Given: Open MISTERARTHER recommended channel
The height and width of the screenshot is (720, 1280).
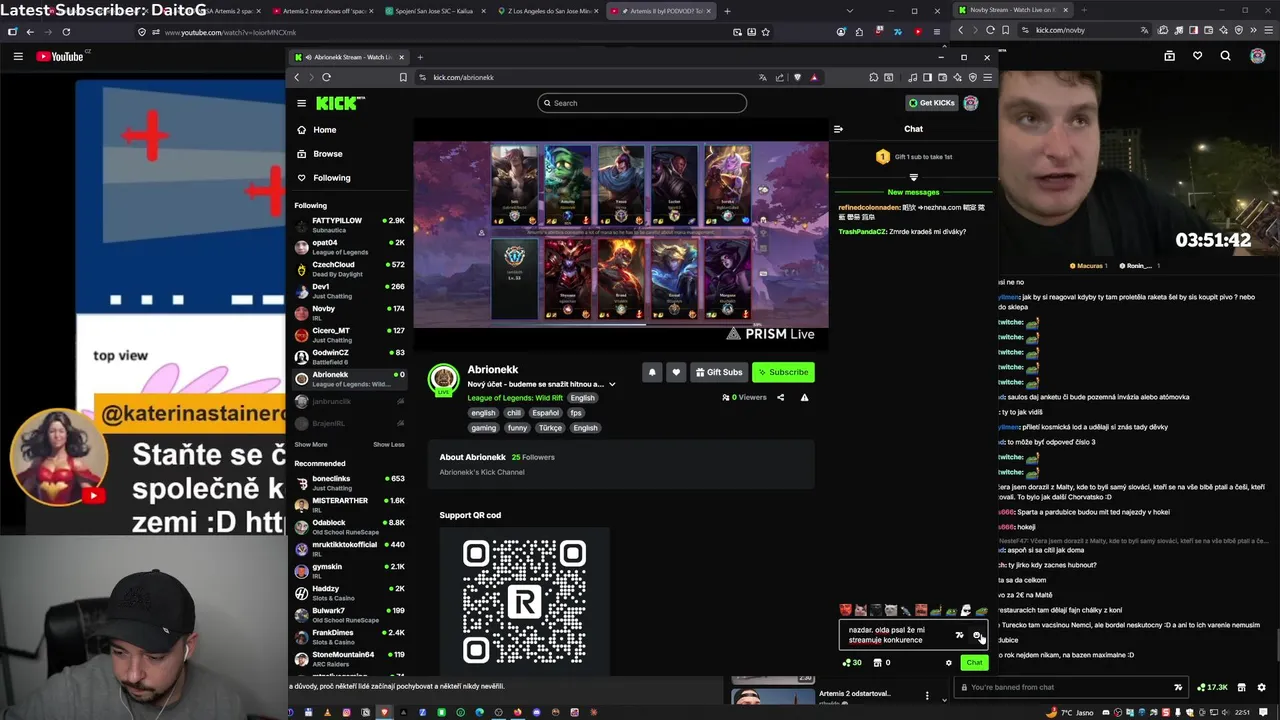Looking at the screenshot, I should (x=350, y=504).
